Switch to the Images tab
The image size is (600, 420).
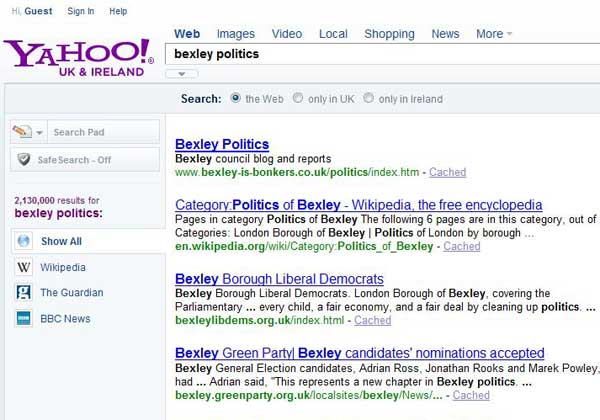(x=236, y=34)
